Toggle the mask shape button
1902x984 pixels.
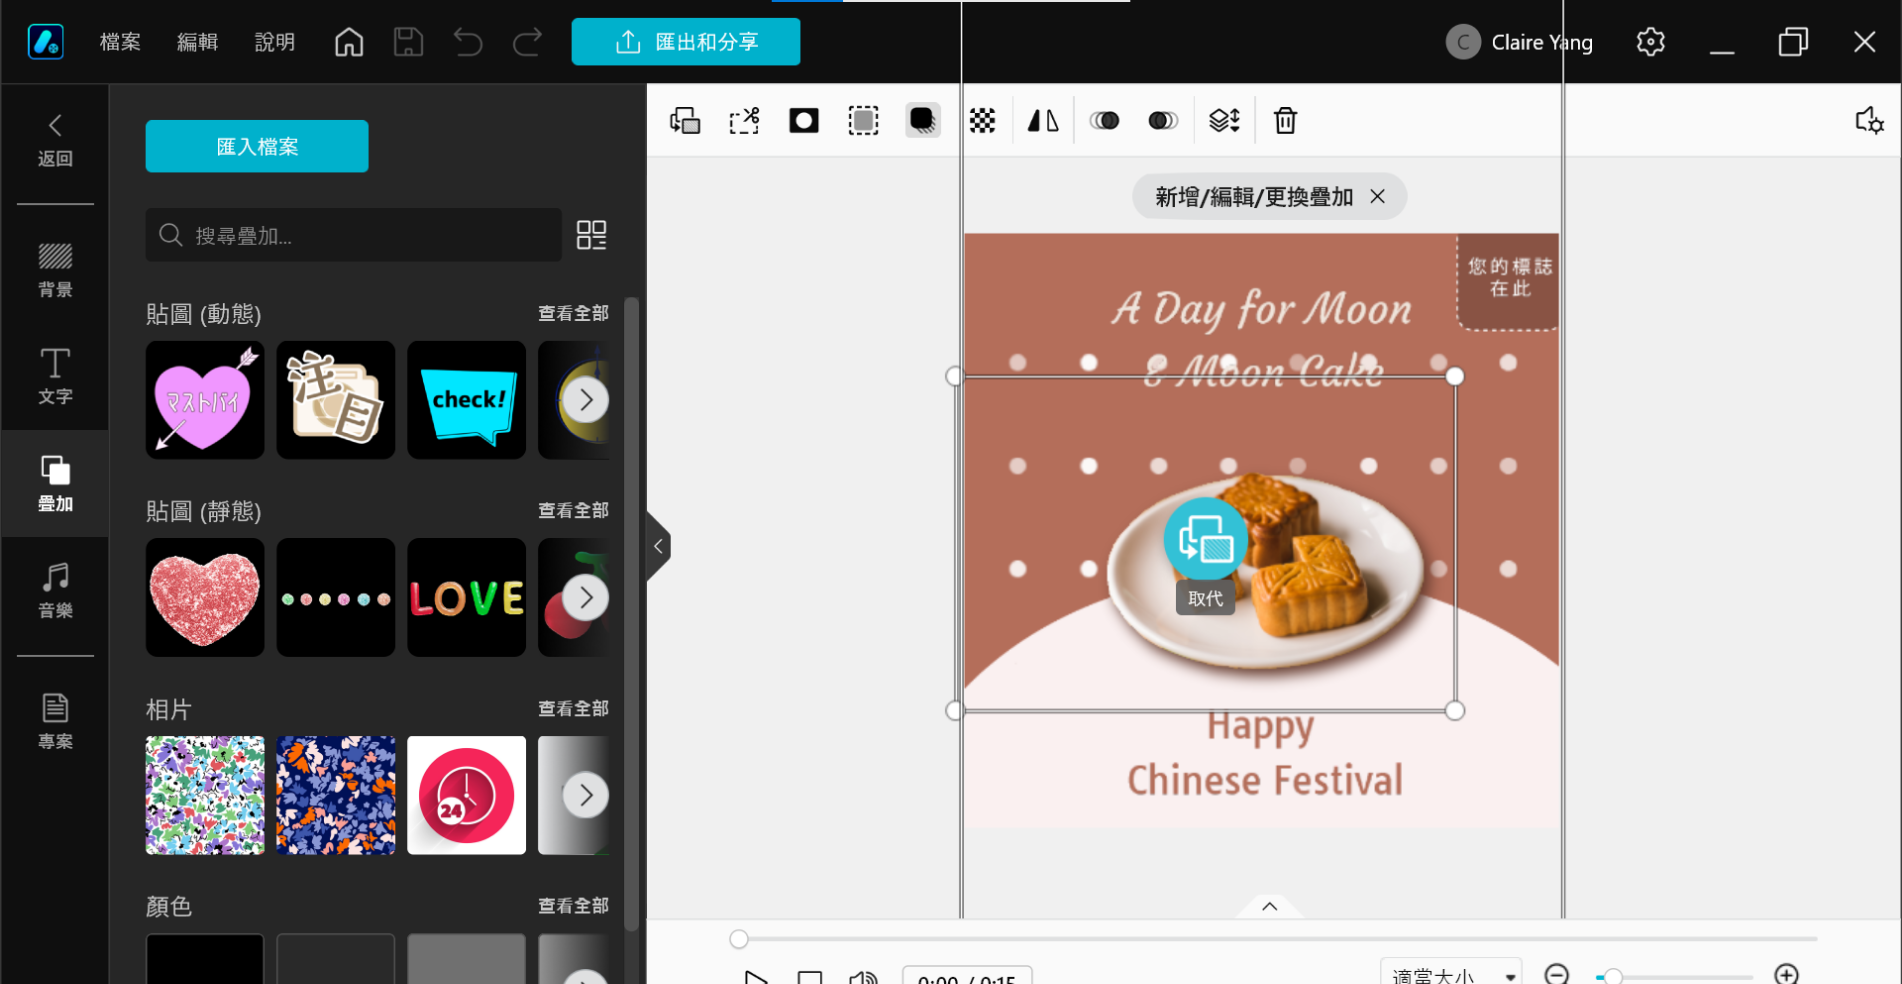[x=804, y=121]
